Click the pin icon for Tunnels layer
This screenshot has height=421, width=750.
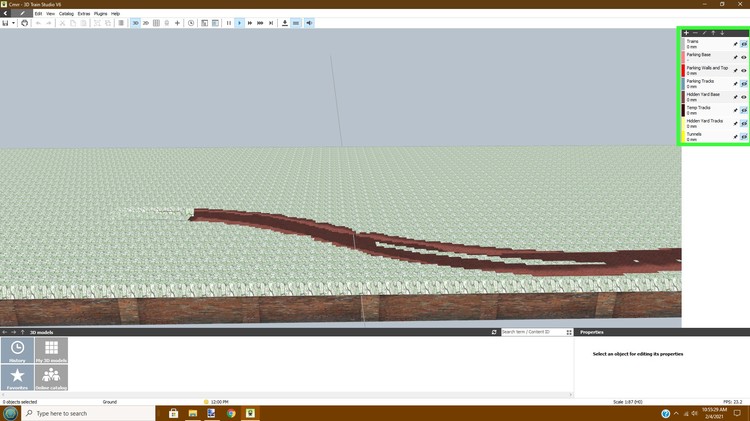[736, 137]
